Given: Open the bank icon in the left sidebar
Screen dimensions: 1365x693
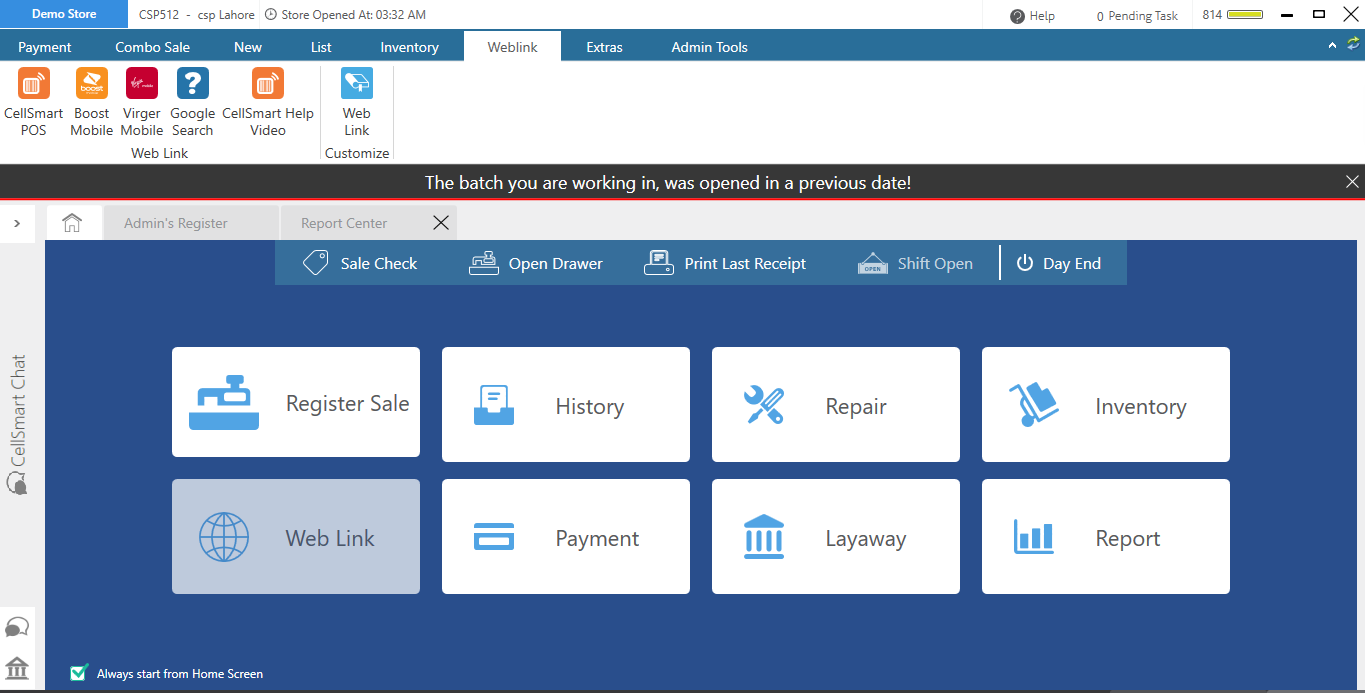Looking at the screenshot, I should coord(17,668).
